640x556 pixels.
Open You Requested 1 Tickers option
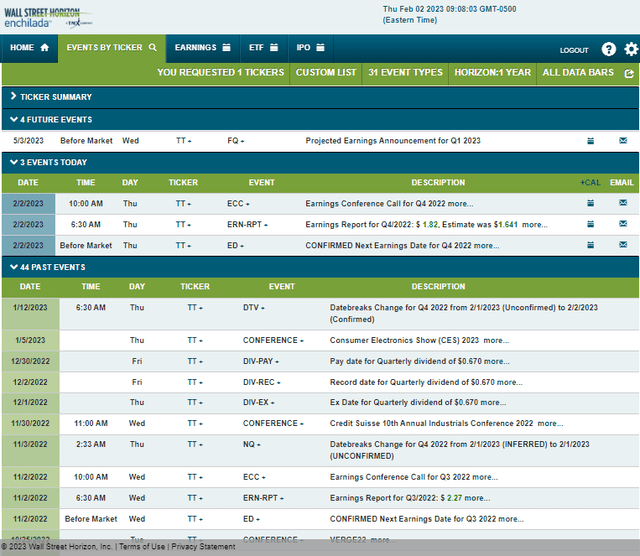click(220, 73)
